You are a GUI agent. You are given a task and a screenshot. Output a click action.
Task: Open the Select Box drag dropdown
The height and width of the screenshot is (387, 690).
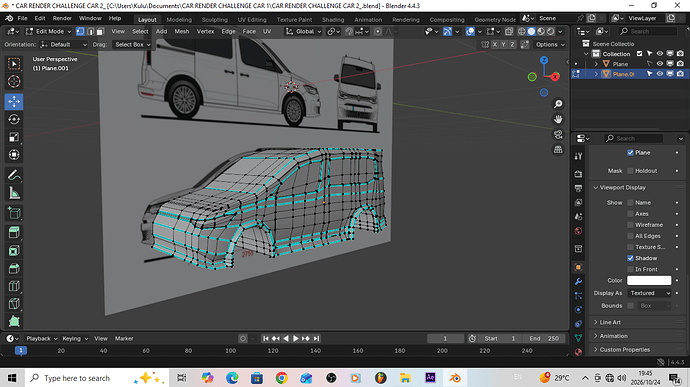click(132, 44)
